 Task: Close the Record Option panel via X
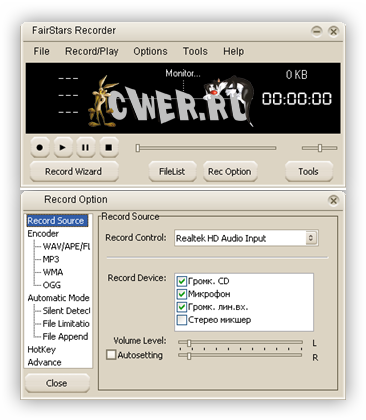pos(333,200)
